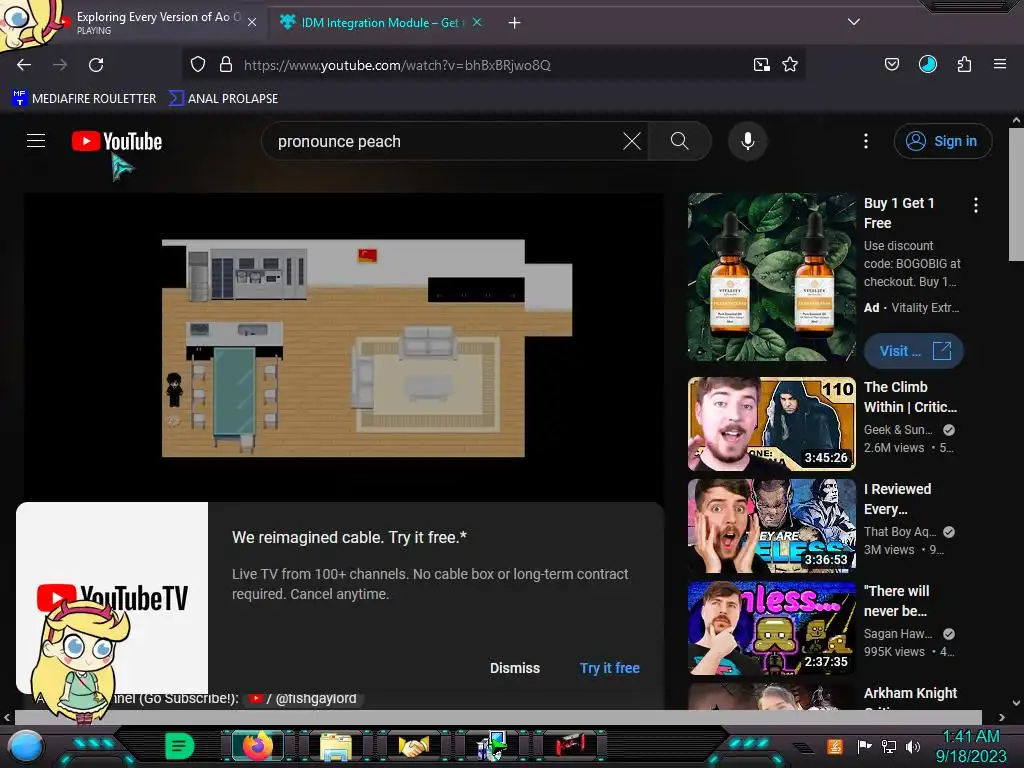Open YouTube settings three-dot menu
The width and height of the screenshot is (1024, 768).
coord(866,141)
